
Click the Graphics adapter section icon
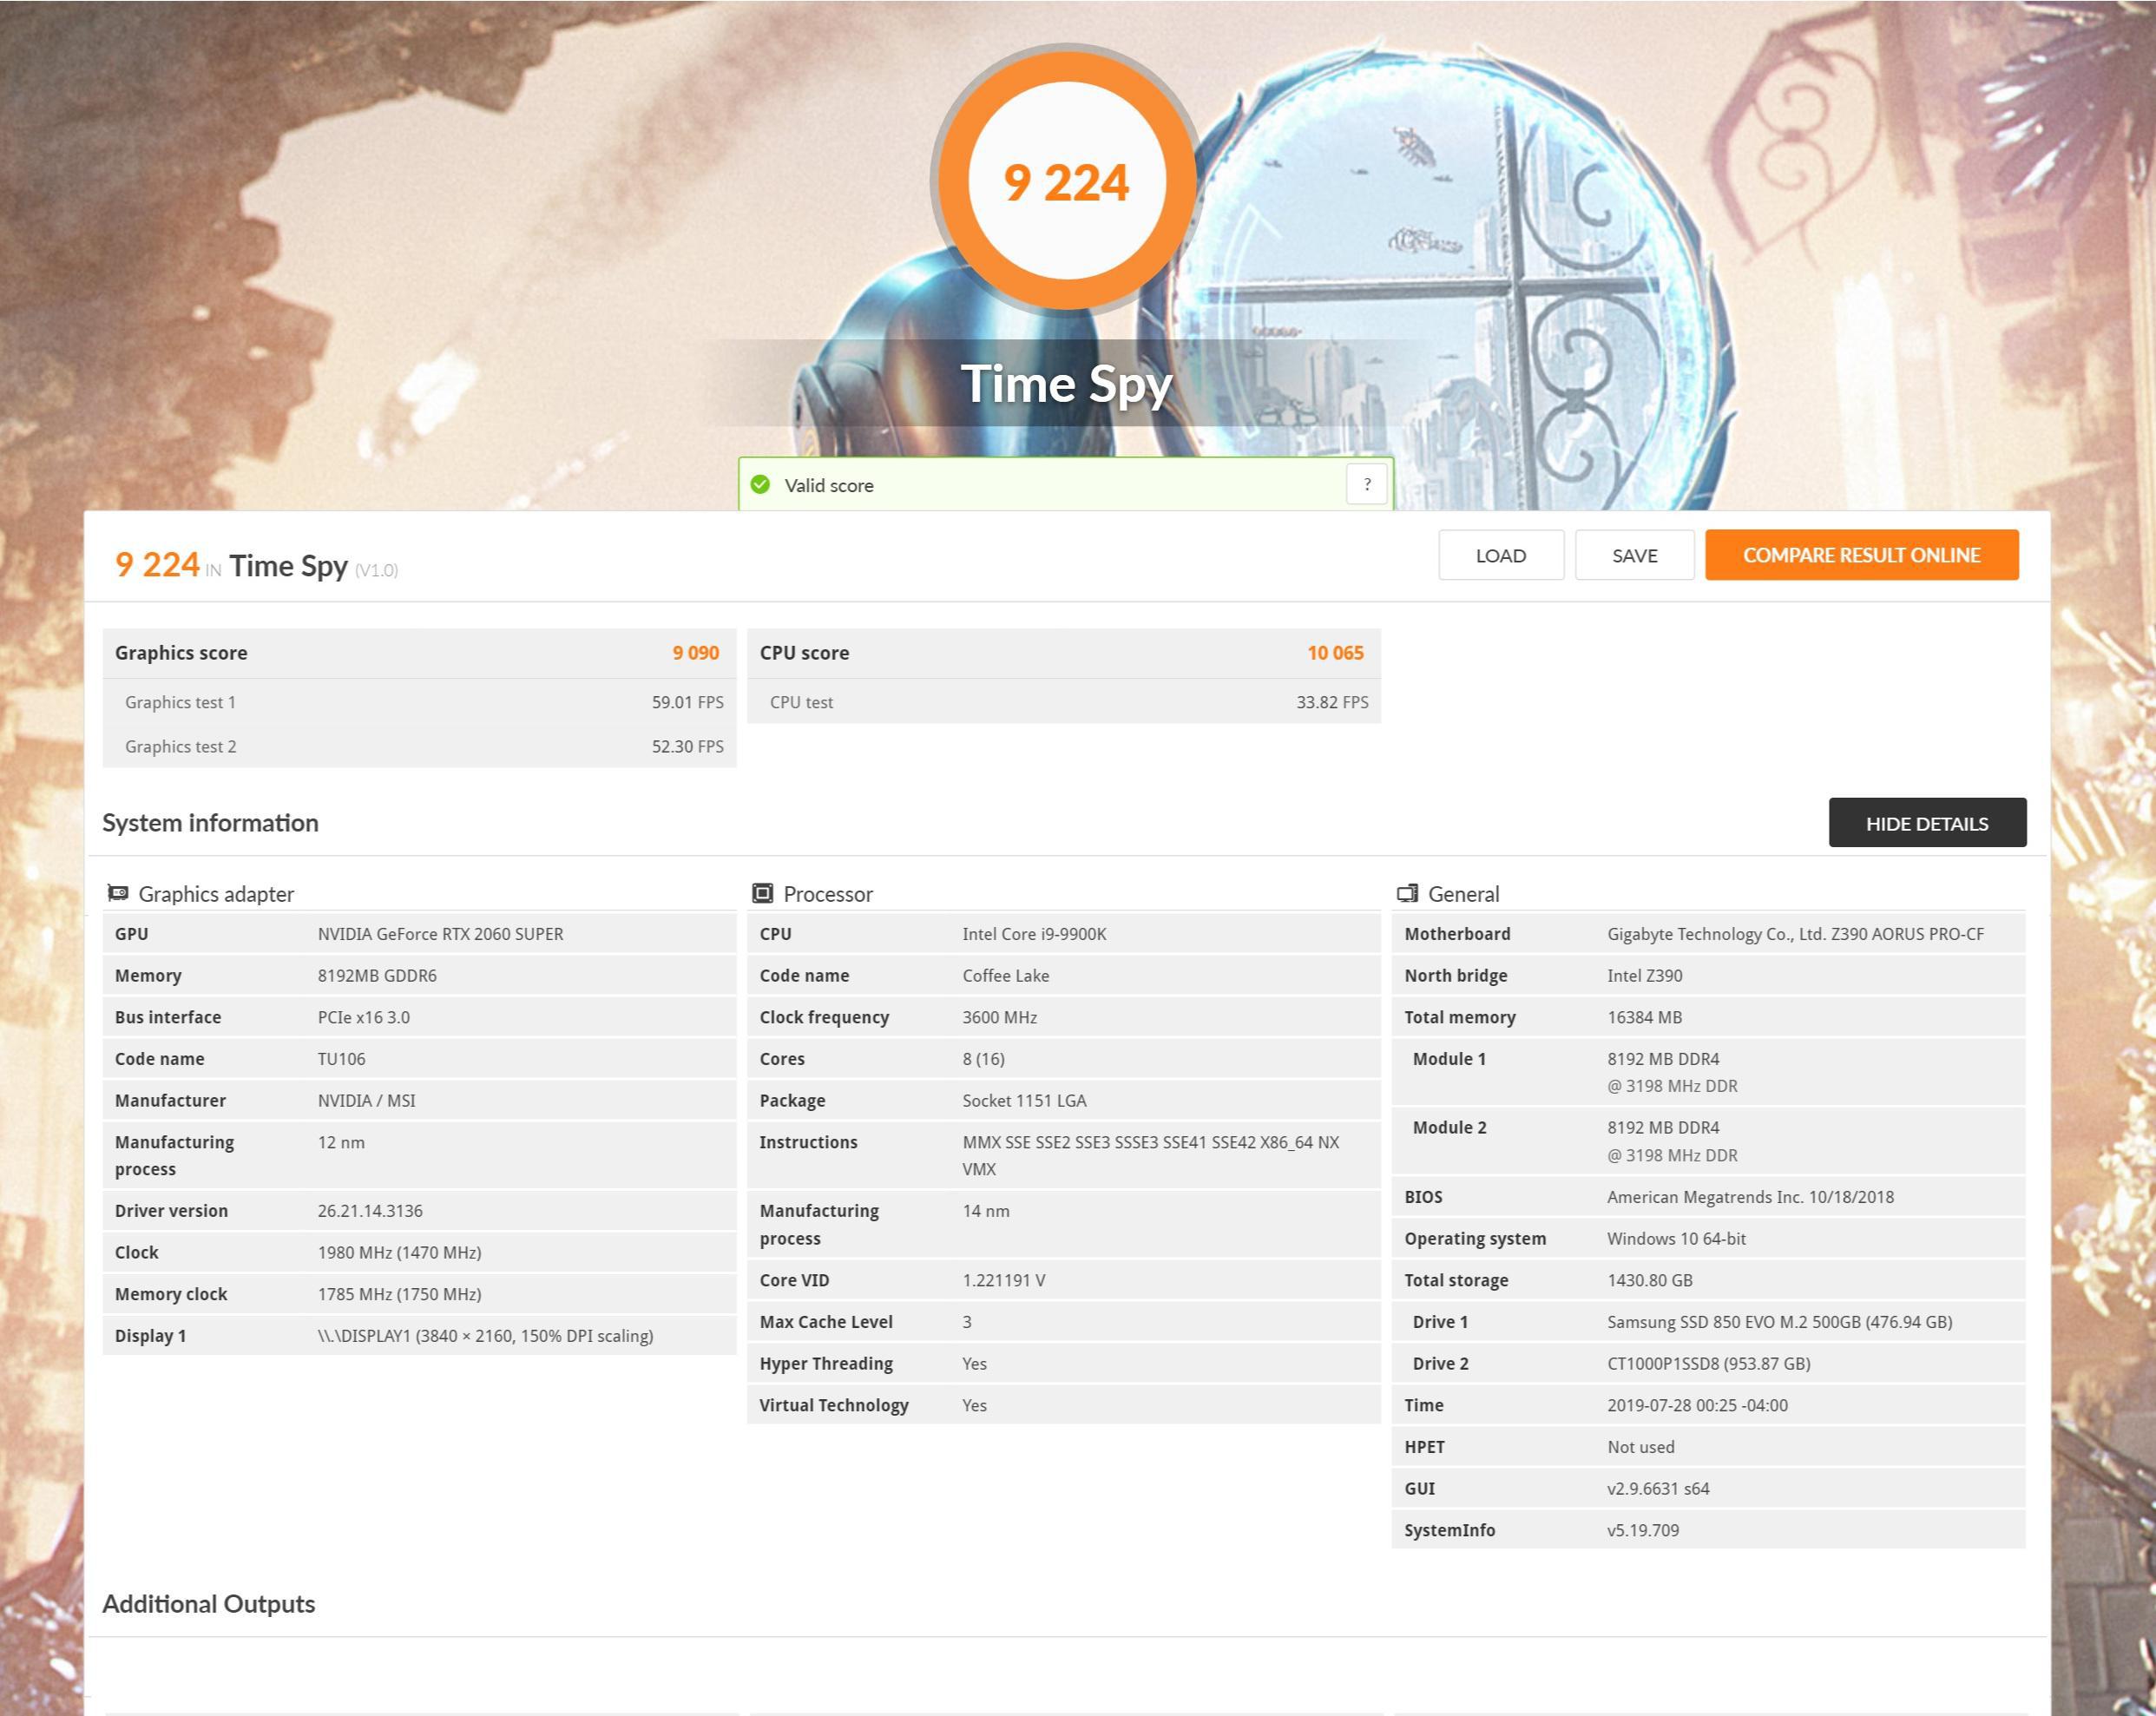click(x=118, y=893)
